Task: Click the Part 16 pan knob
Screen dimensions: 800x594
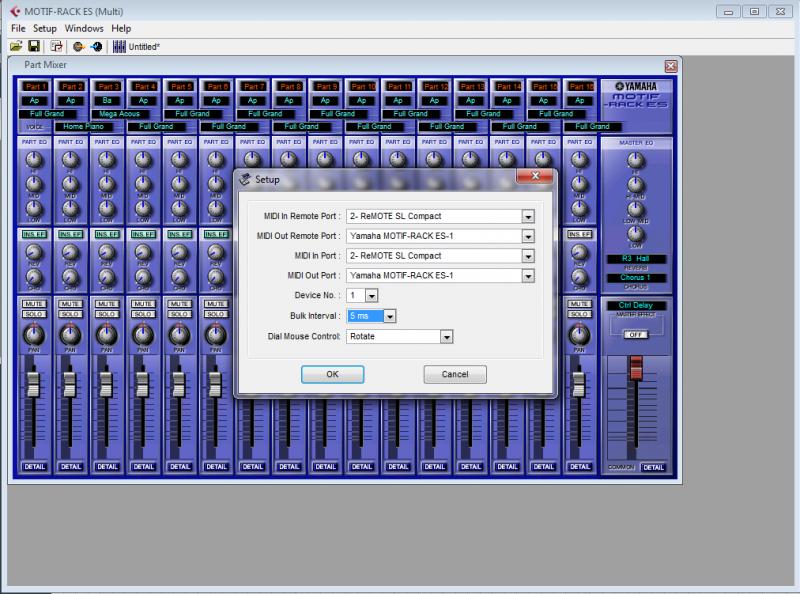Action: point(579,335)
